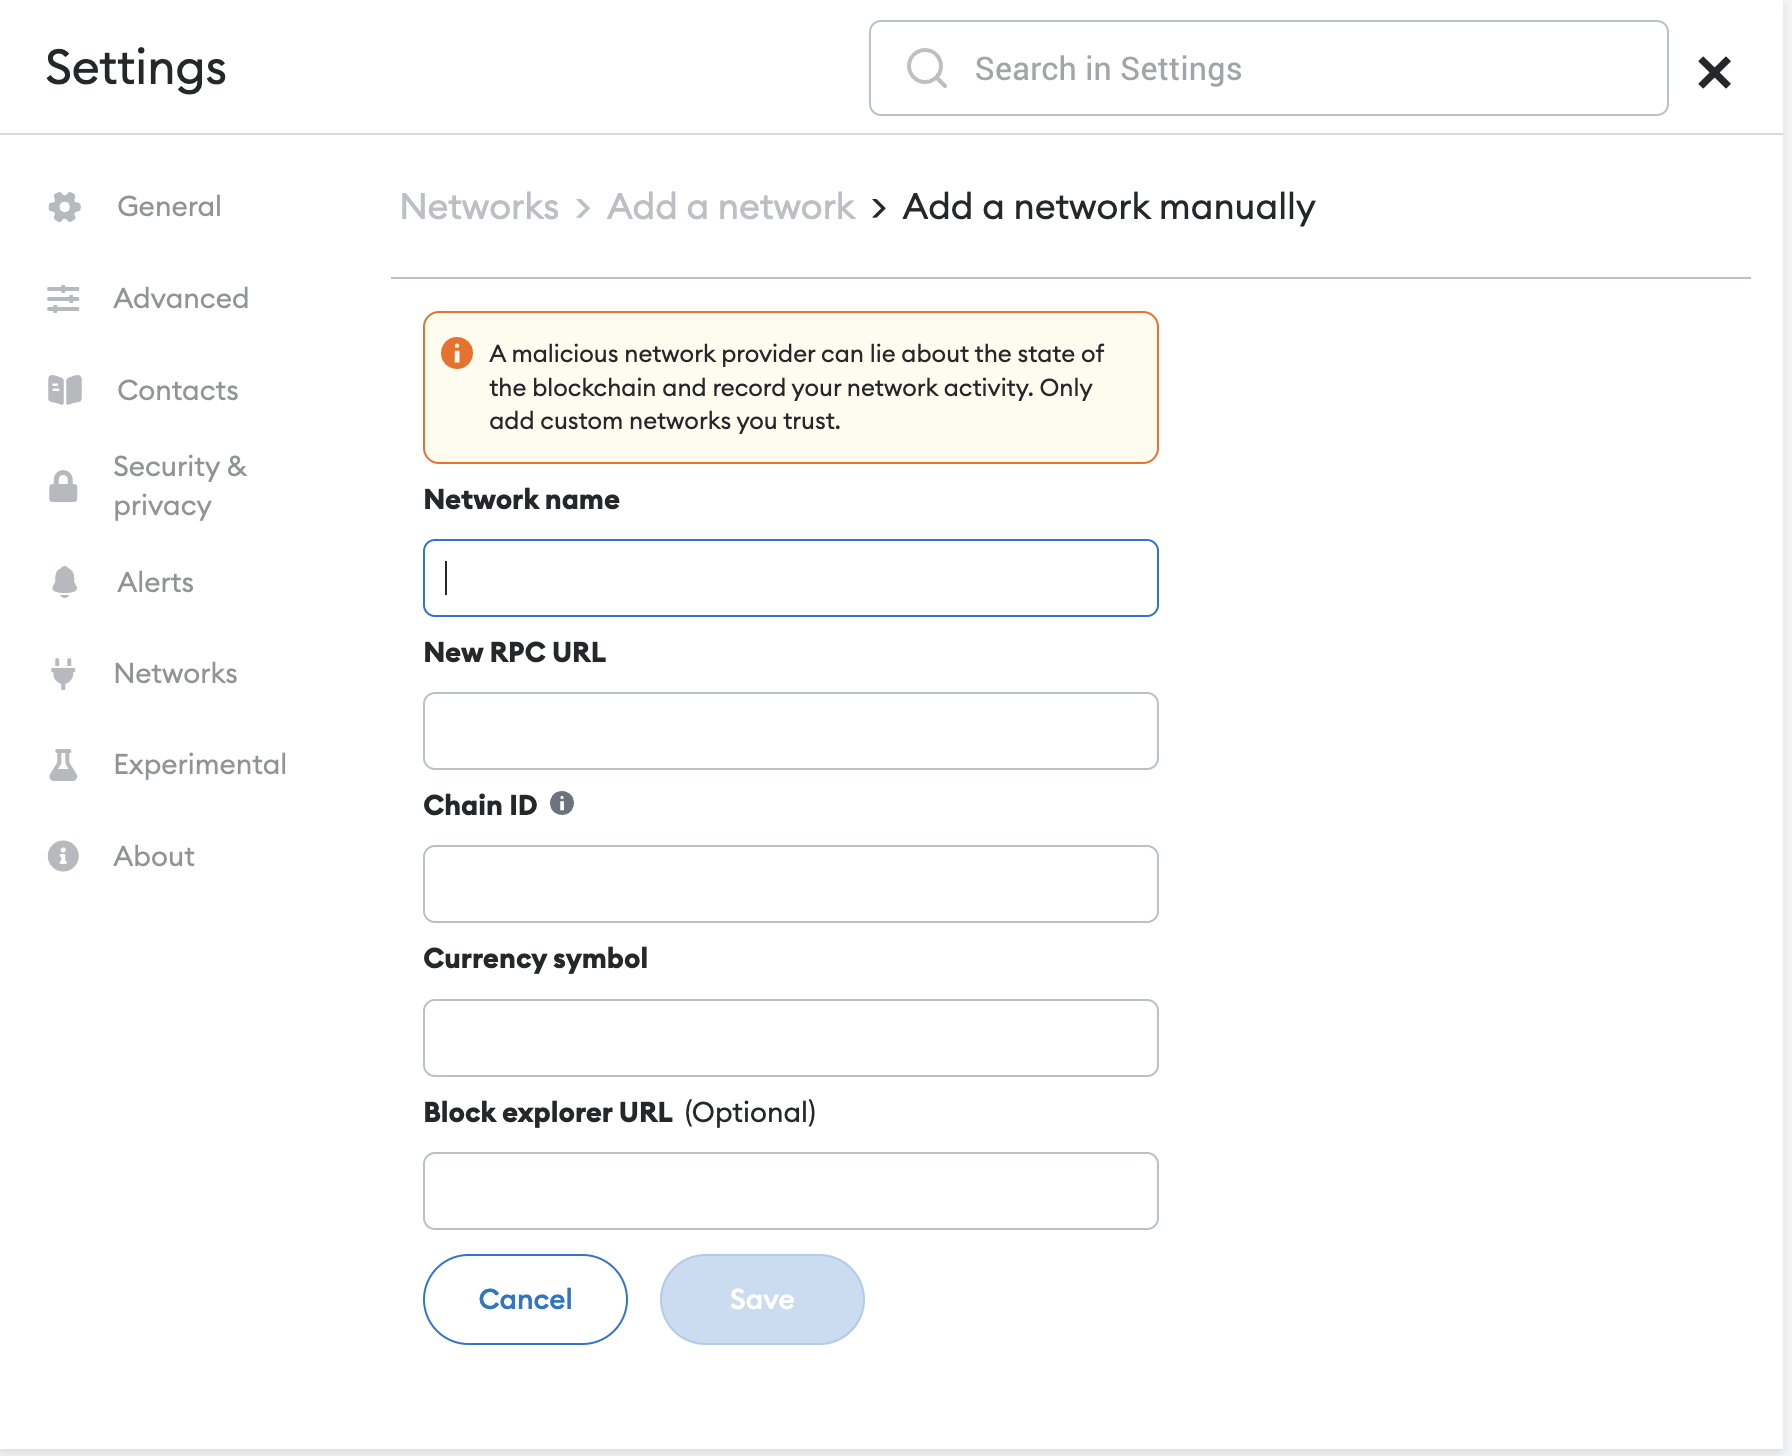
Task: Click the Networks plug icon
Action: 63,674
